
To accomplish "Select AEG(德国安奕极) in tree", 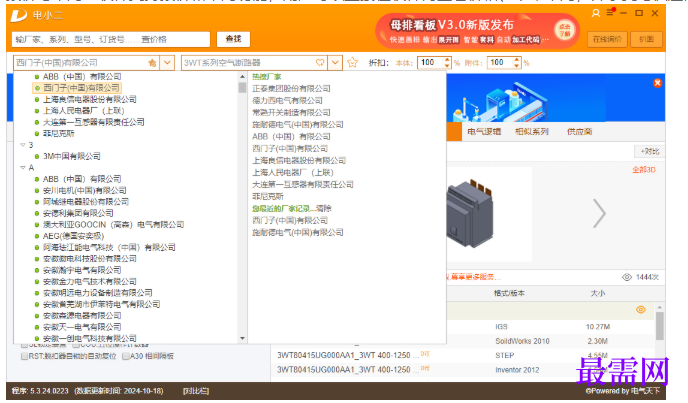I will tap(73, 236).
